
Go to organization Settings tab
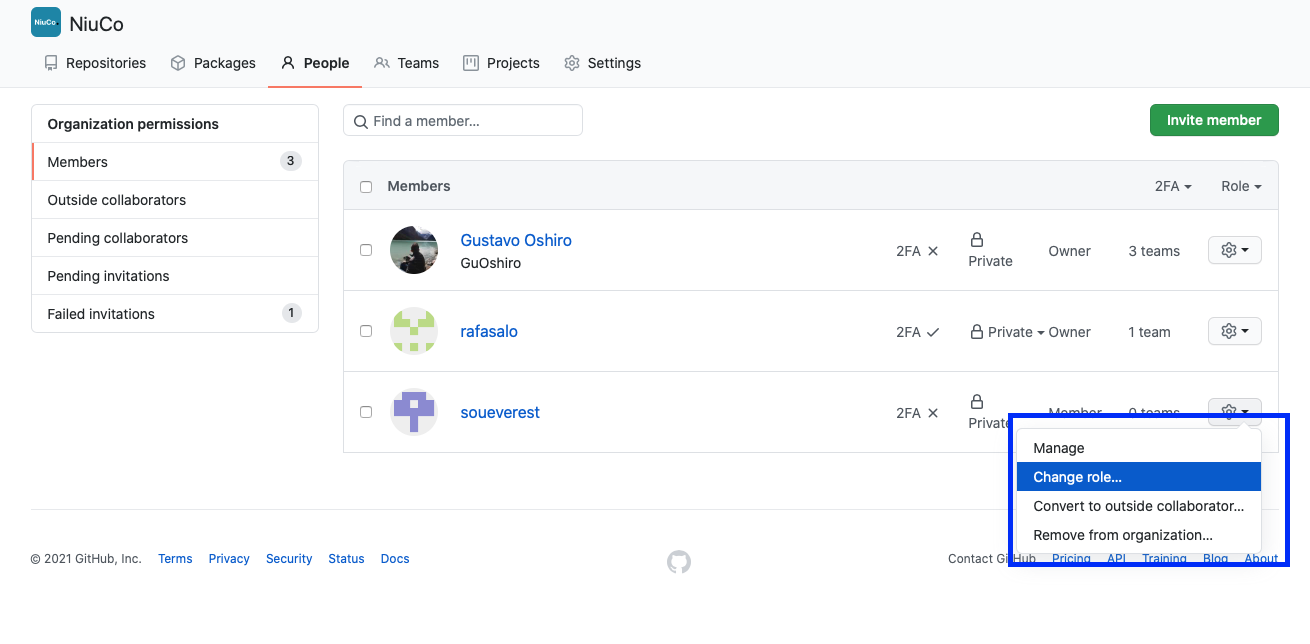coord(602,63)
